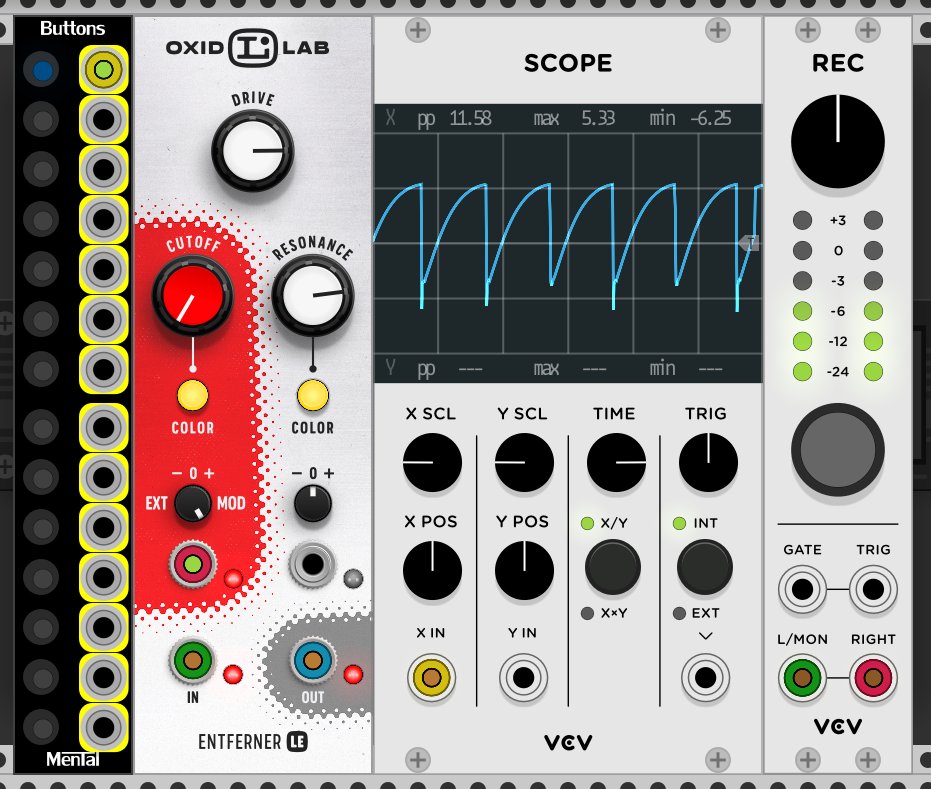Toggle the X/Y mode button on Scope
Screen dimensions: 931x789
coord(613,567)
